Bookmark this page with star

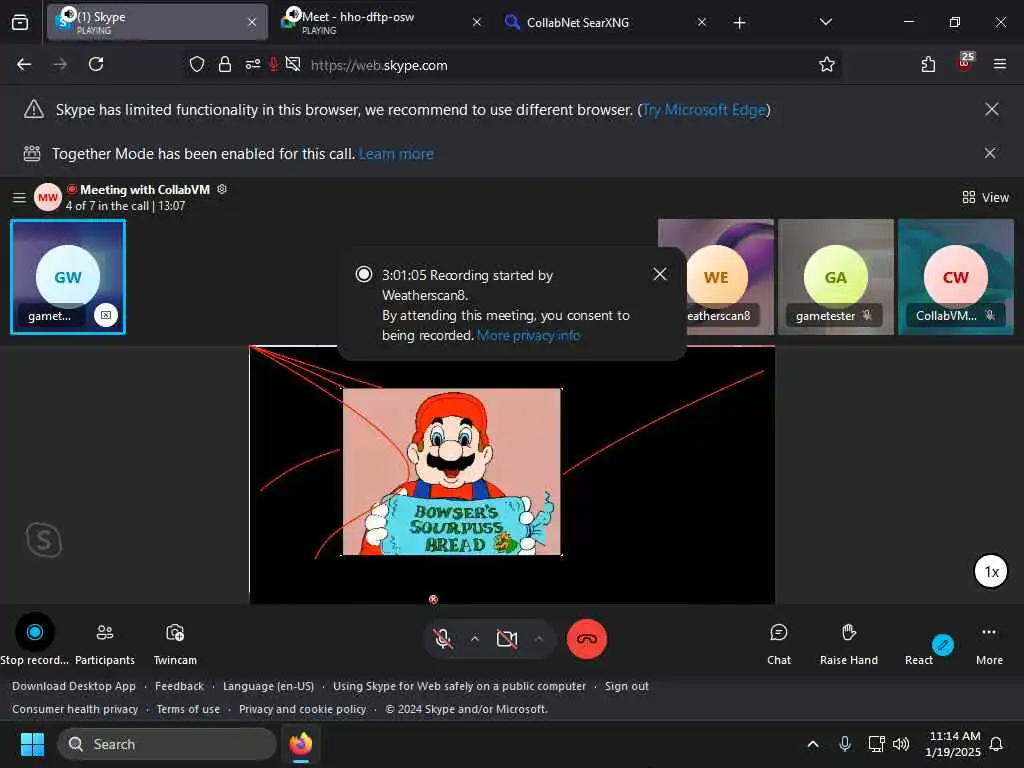(x=827, y=64)
